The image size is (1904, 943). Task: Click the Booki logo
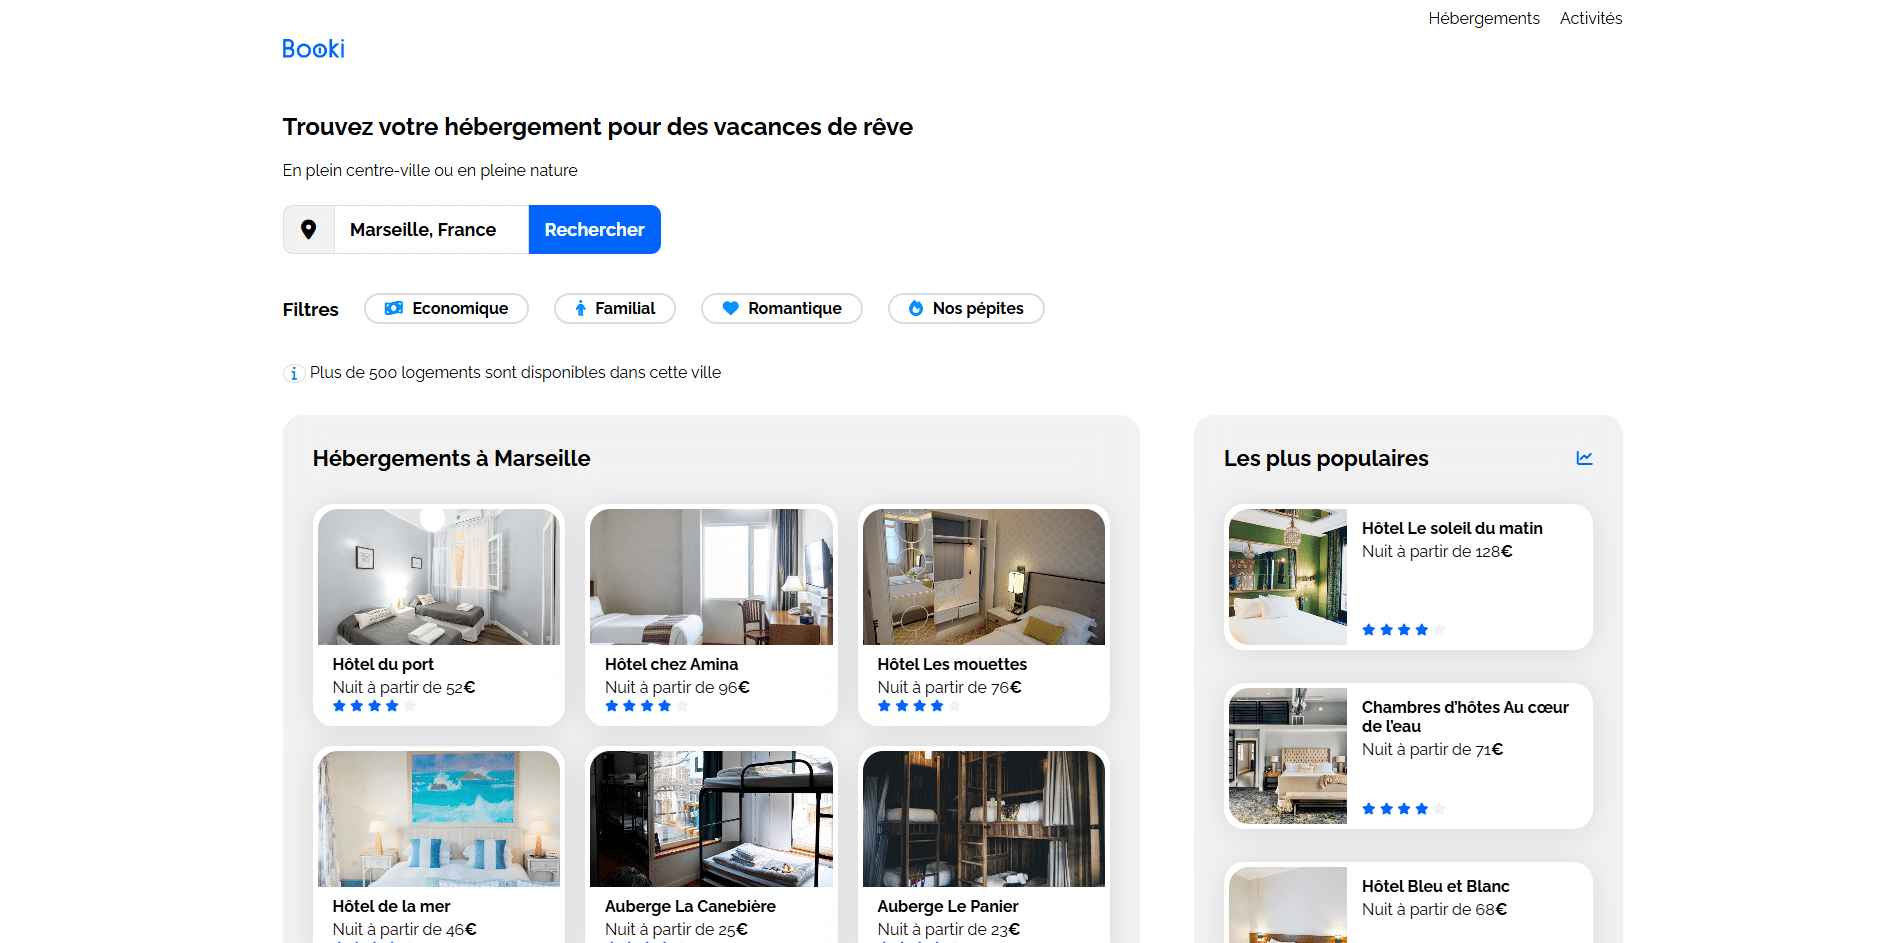click(313, 49)
